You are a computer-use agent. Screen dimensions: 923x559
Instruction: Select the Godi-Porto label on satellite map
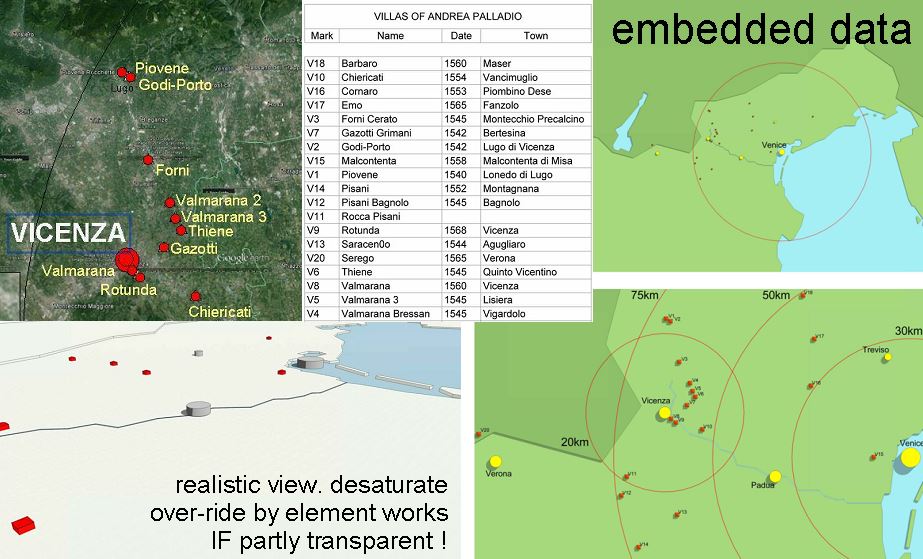pos(175,85)
